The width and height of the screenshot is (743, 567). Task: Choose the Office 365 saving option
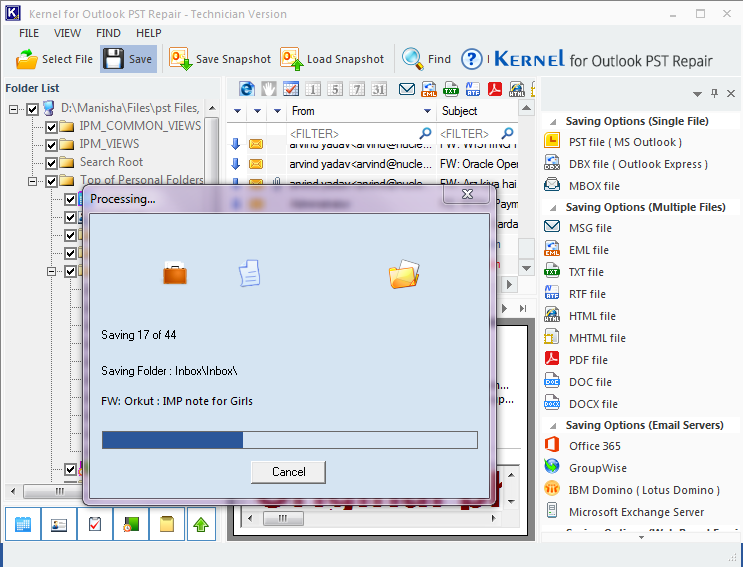click(594, 446)
